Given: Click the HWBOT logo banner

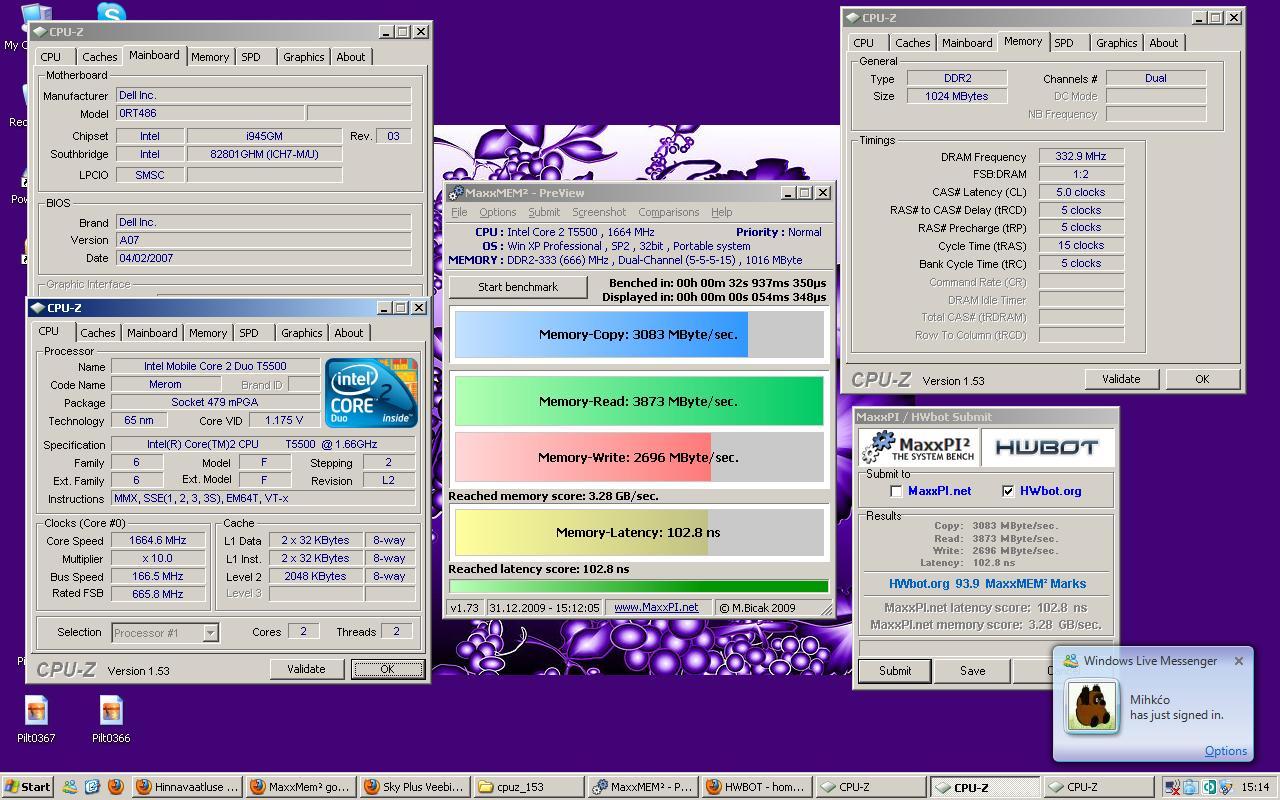Looking at the screenshot, I should [1046, 447].
